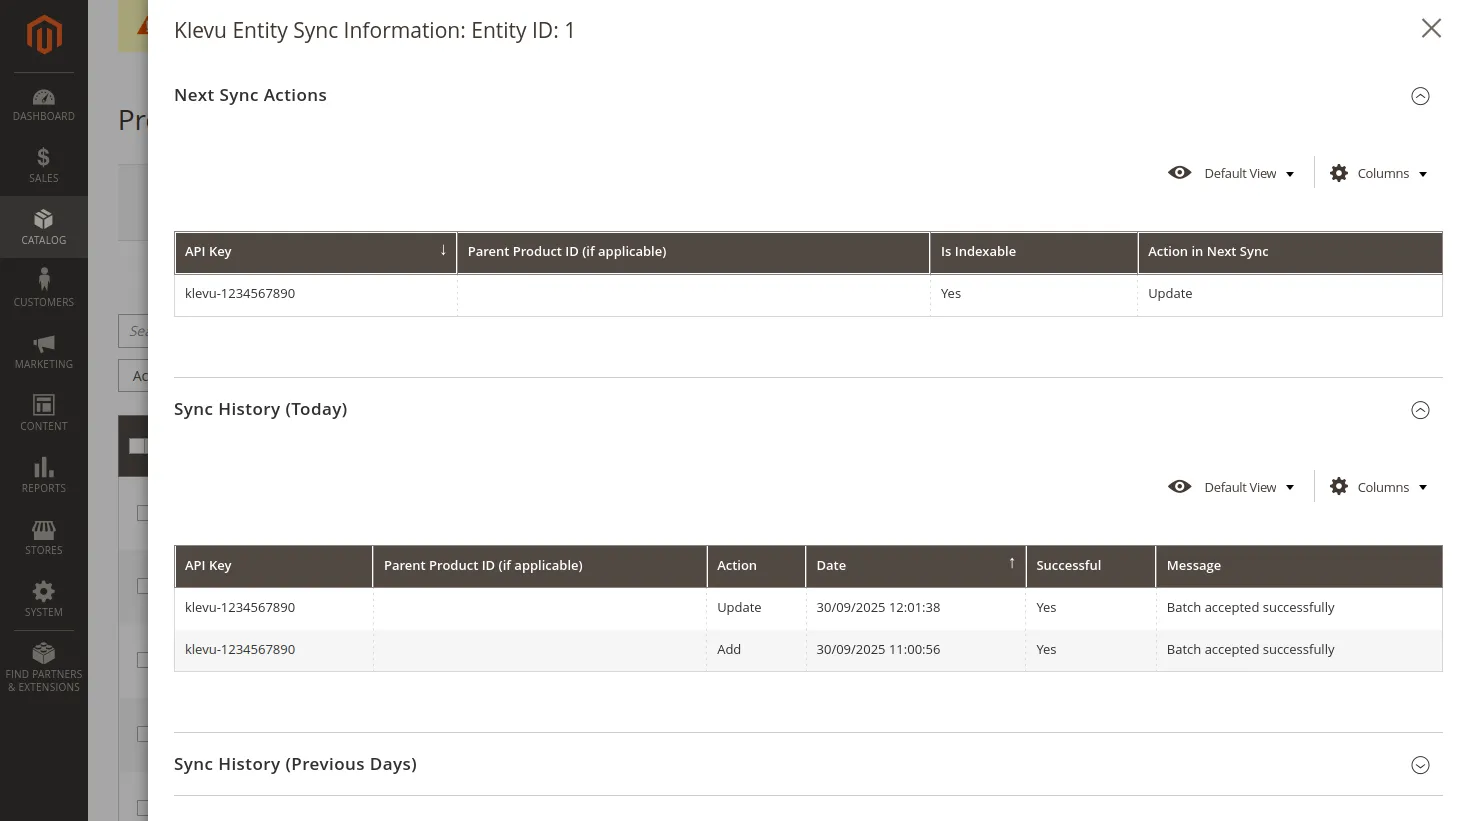Expand Sync History (Previous Days) section
The width and height of the screenshot is (1464, 821).
(1420, 765)
